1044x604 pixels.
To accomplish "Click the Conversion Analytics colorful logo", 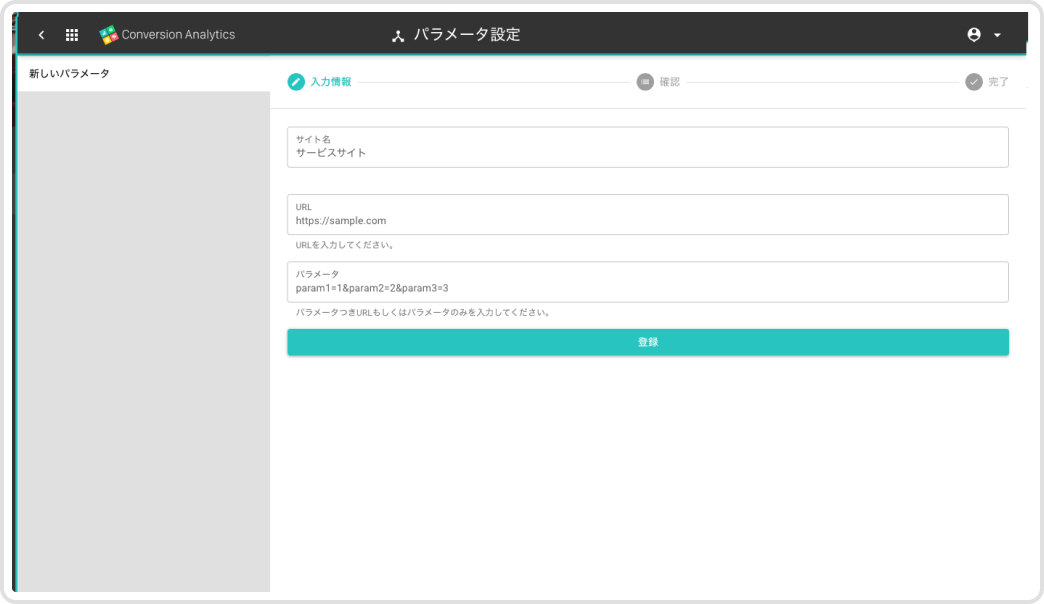I will pyautogui.click(x=108, y=35).
